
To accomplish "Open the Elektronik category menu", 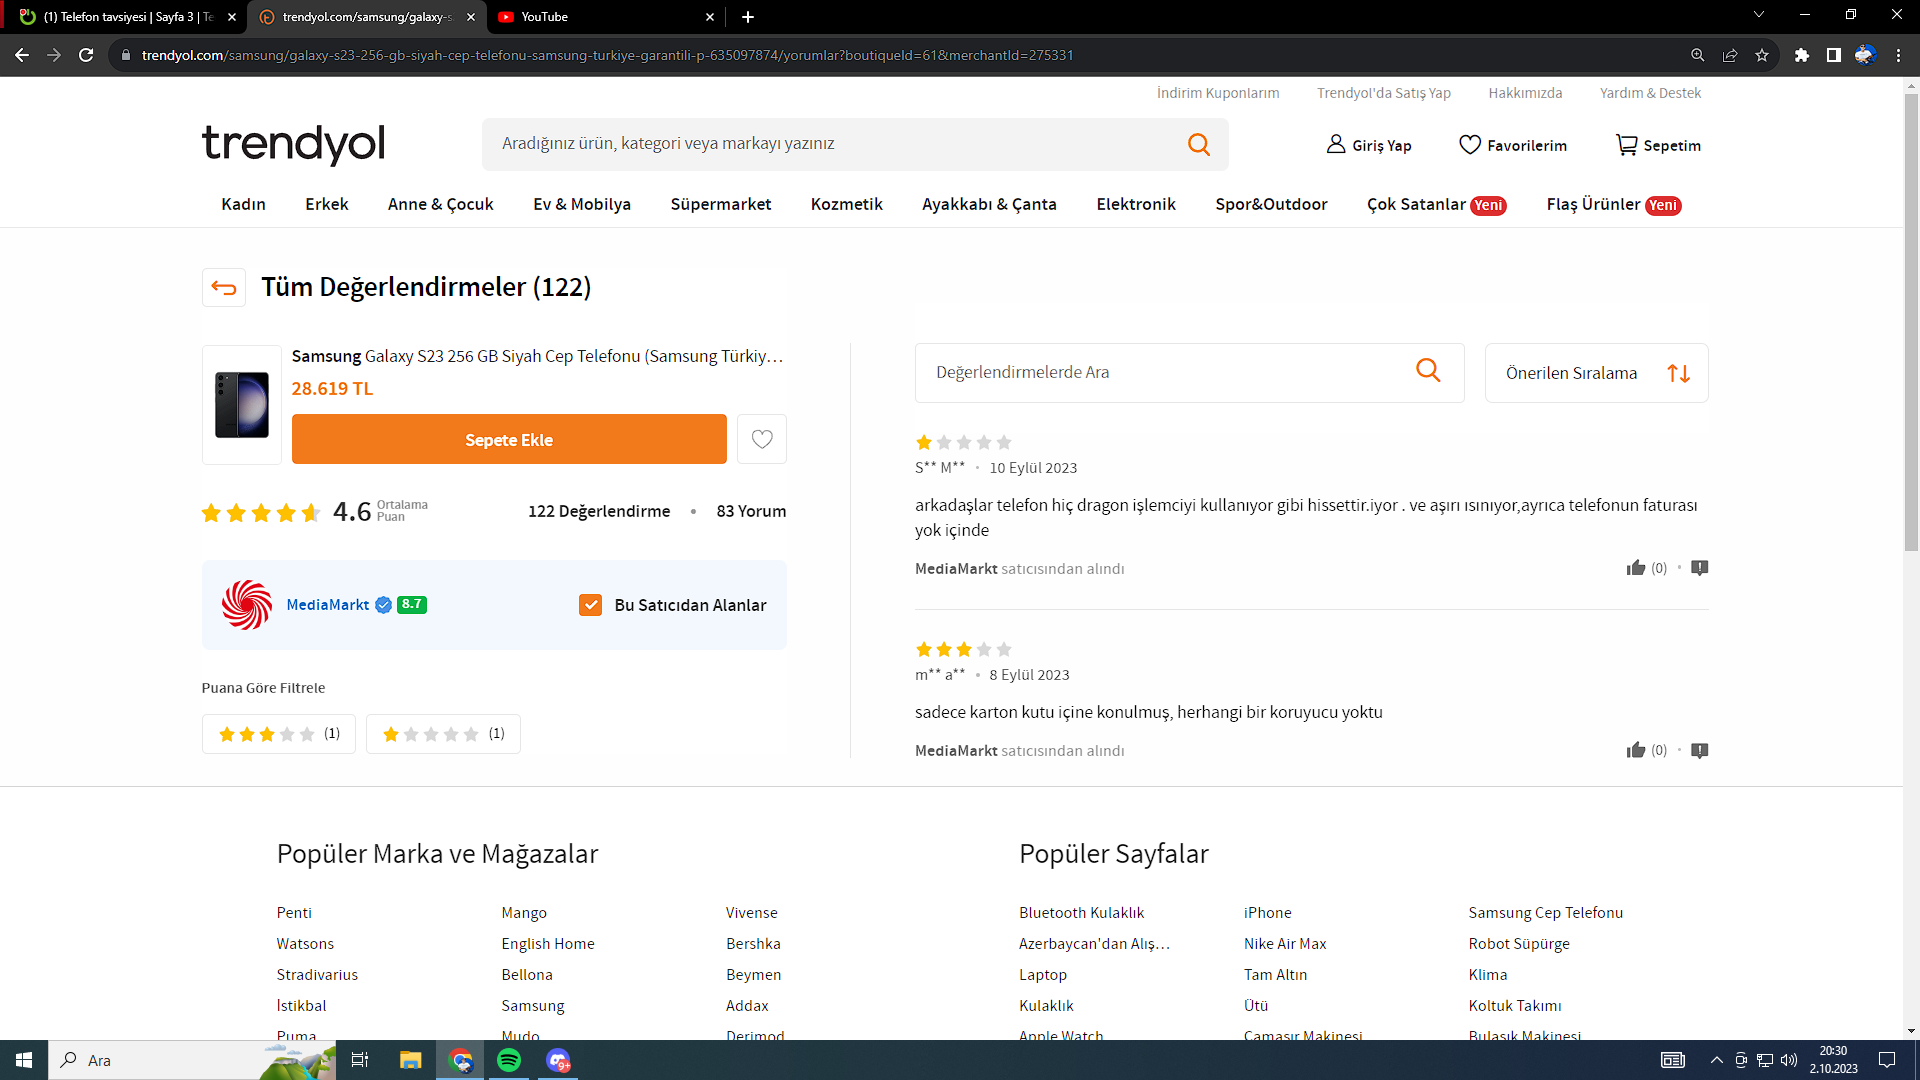I will [1135, 204].
